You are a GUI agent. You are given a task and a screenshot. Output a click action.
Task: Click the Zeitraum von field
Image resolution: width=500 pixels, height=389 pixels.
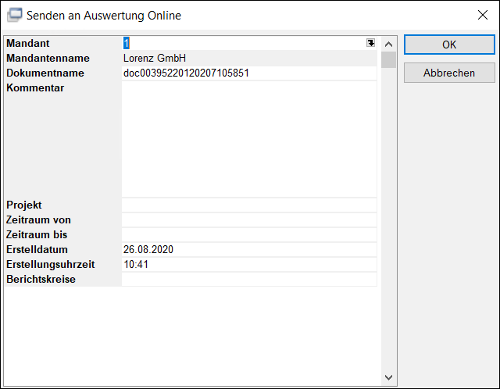(x=249, y=220)
